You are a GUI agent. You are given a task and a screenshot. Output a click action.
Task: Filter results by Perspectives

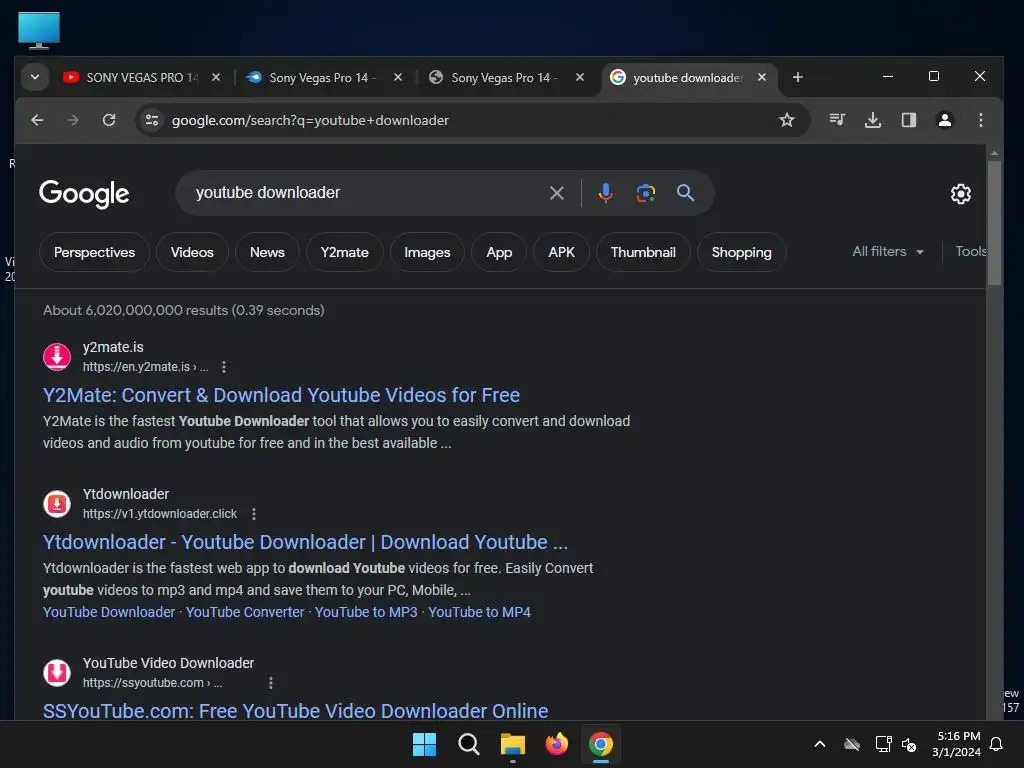pyautogui.click(x=94, y=252)
